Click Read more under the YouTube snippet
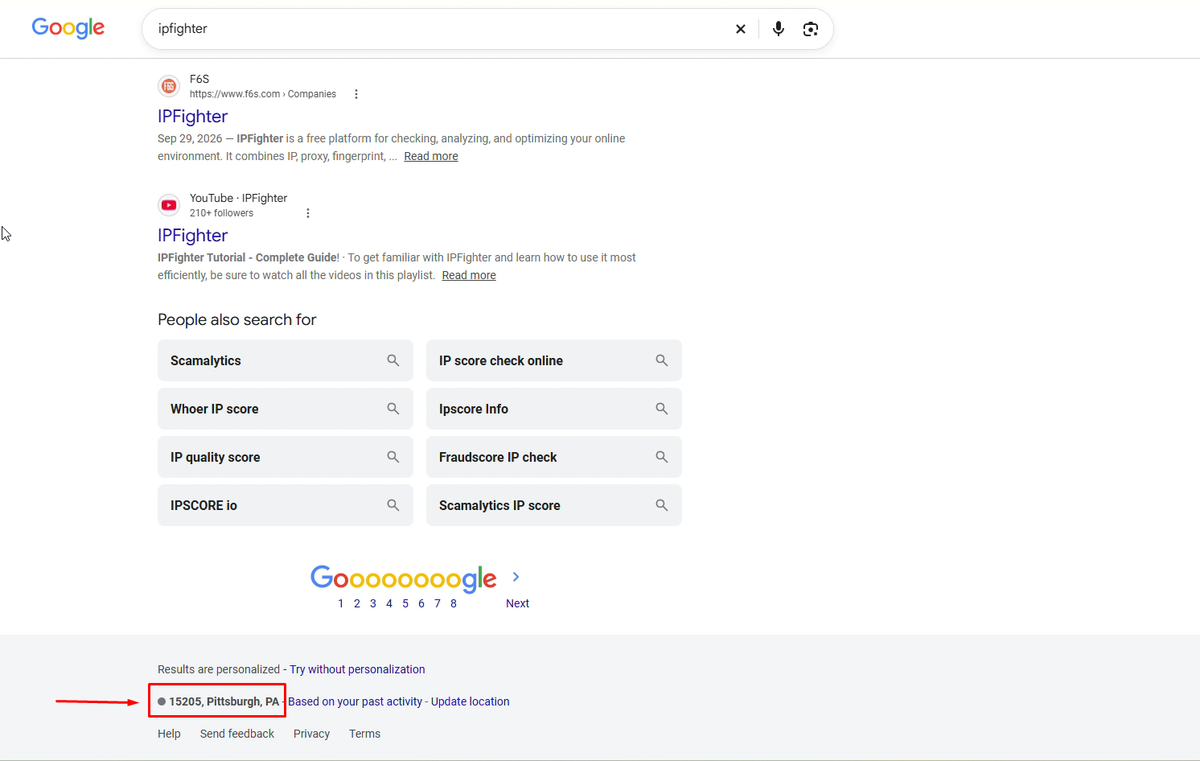The height and width of the screenshot is (761, 1200). [x=469, y=275]
